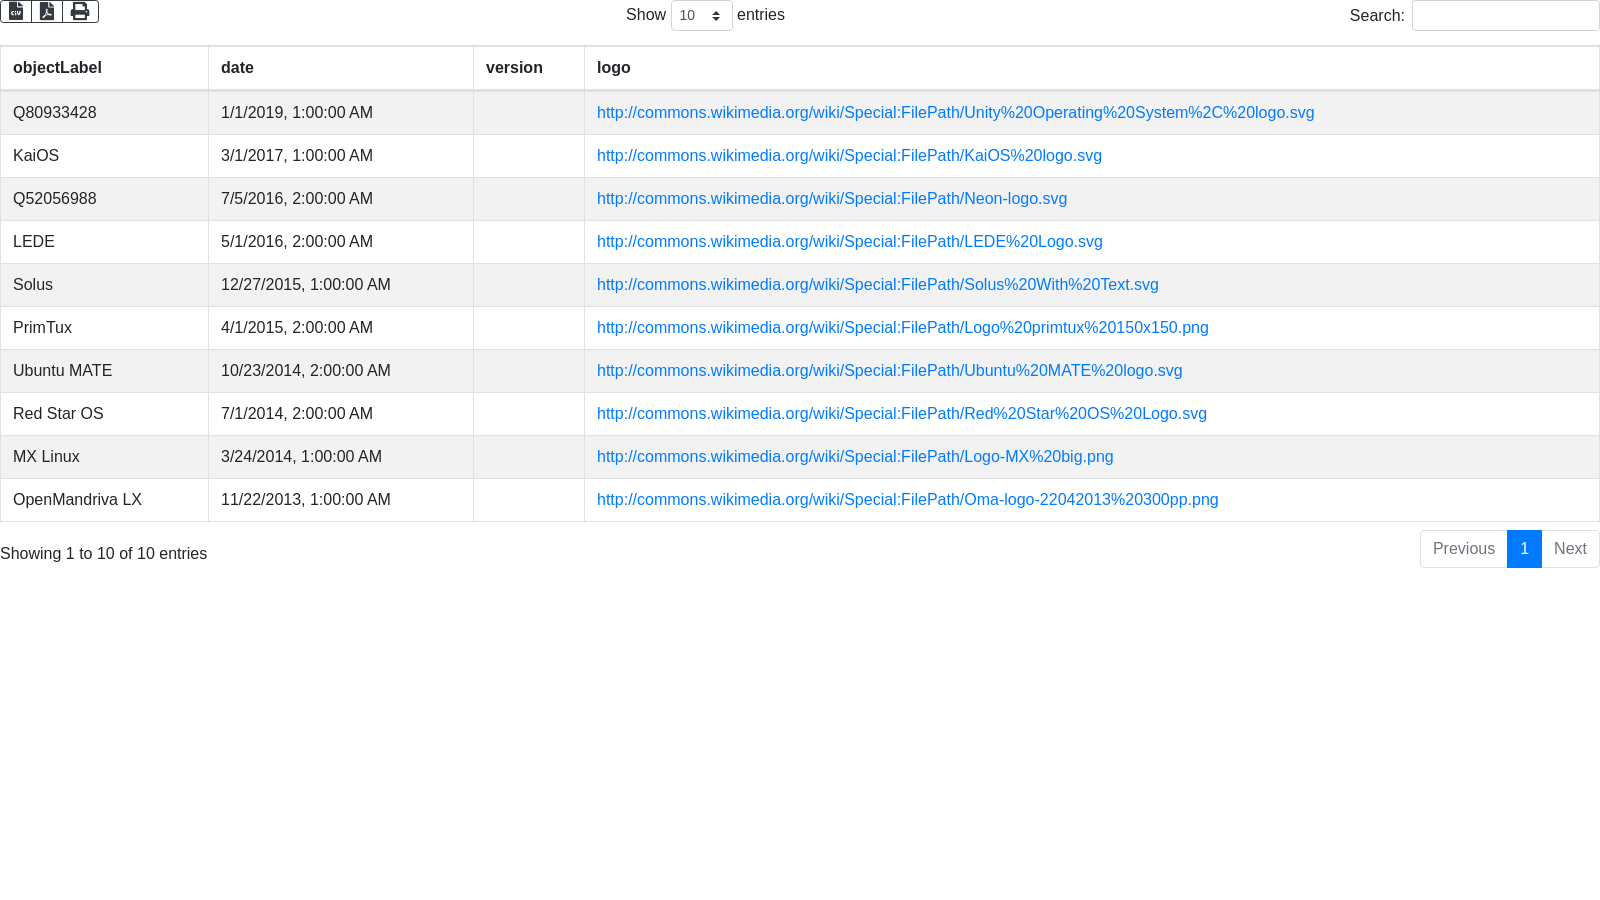Viewport: 1600px width, 900px height.
Task: Export the table as PDF
Action: [x=47, y=12]
